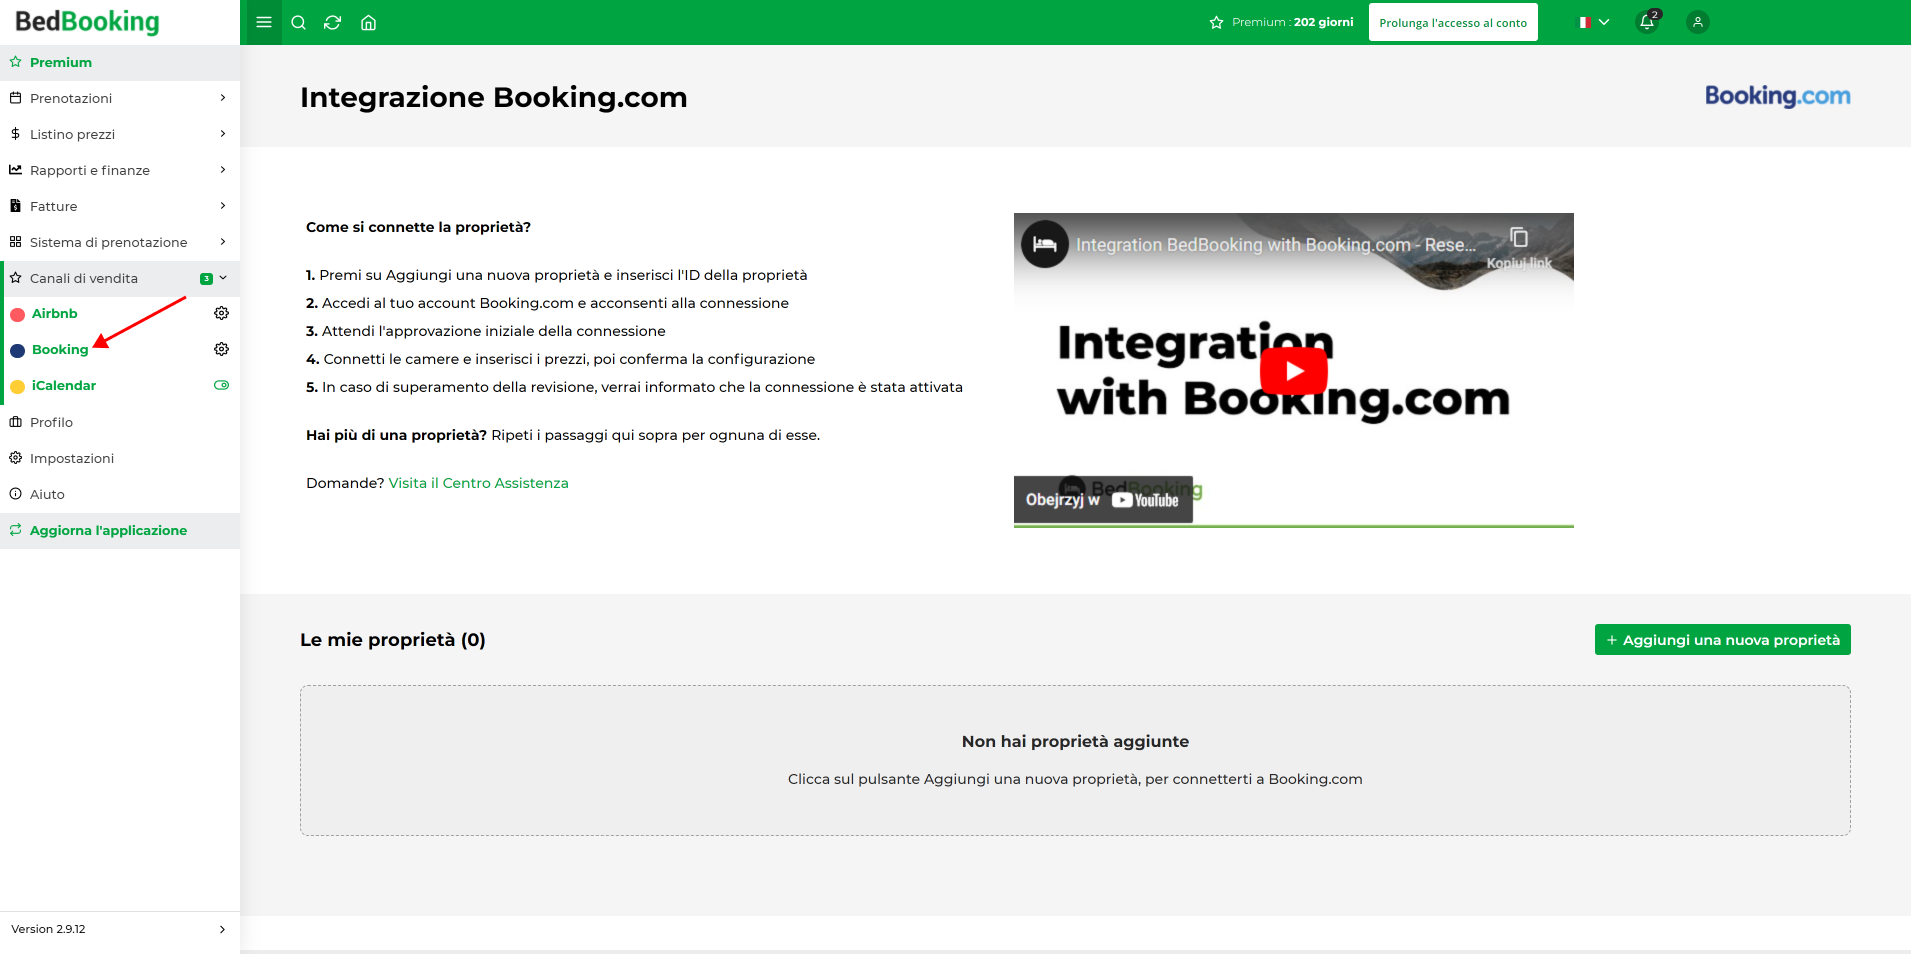The height and width of the screenshot is (954, 1911).
Task: Open Aiuto in the sidebar
Action: click(120, 494)
